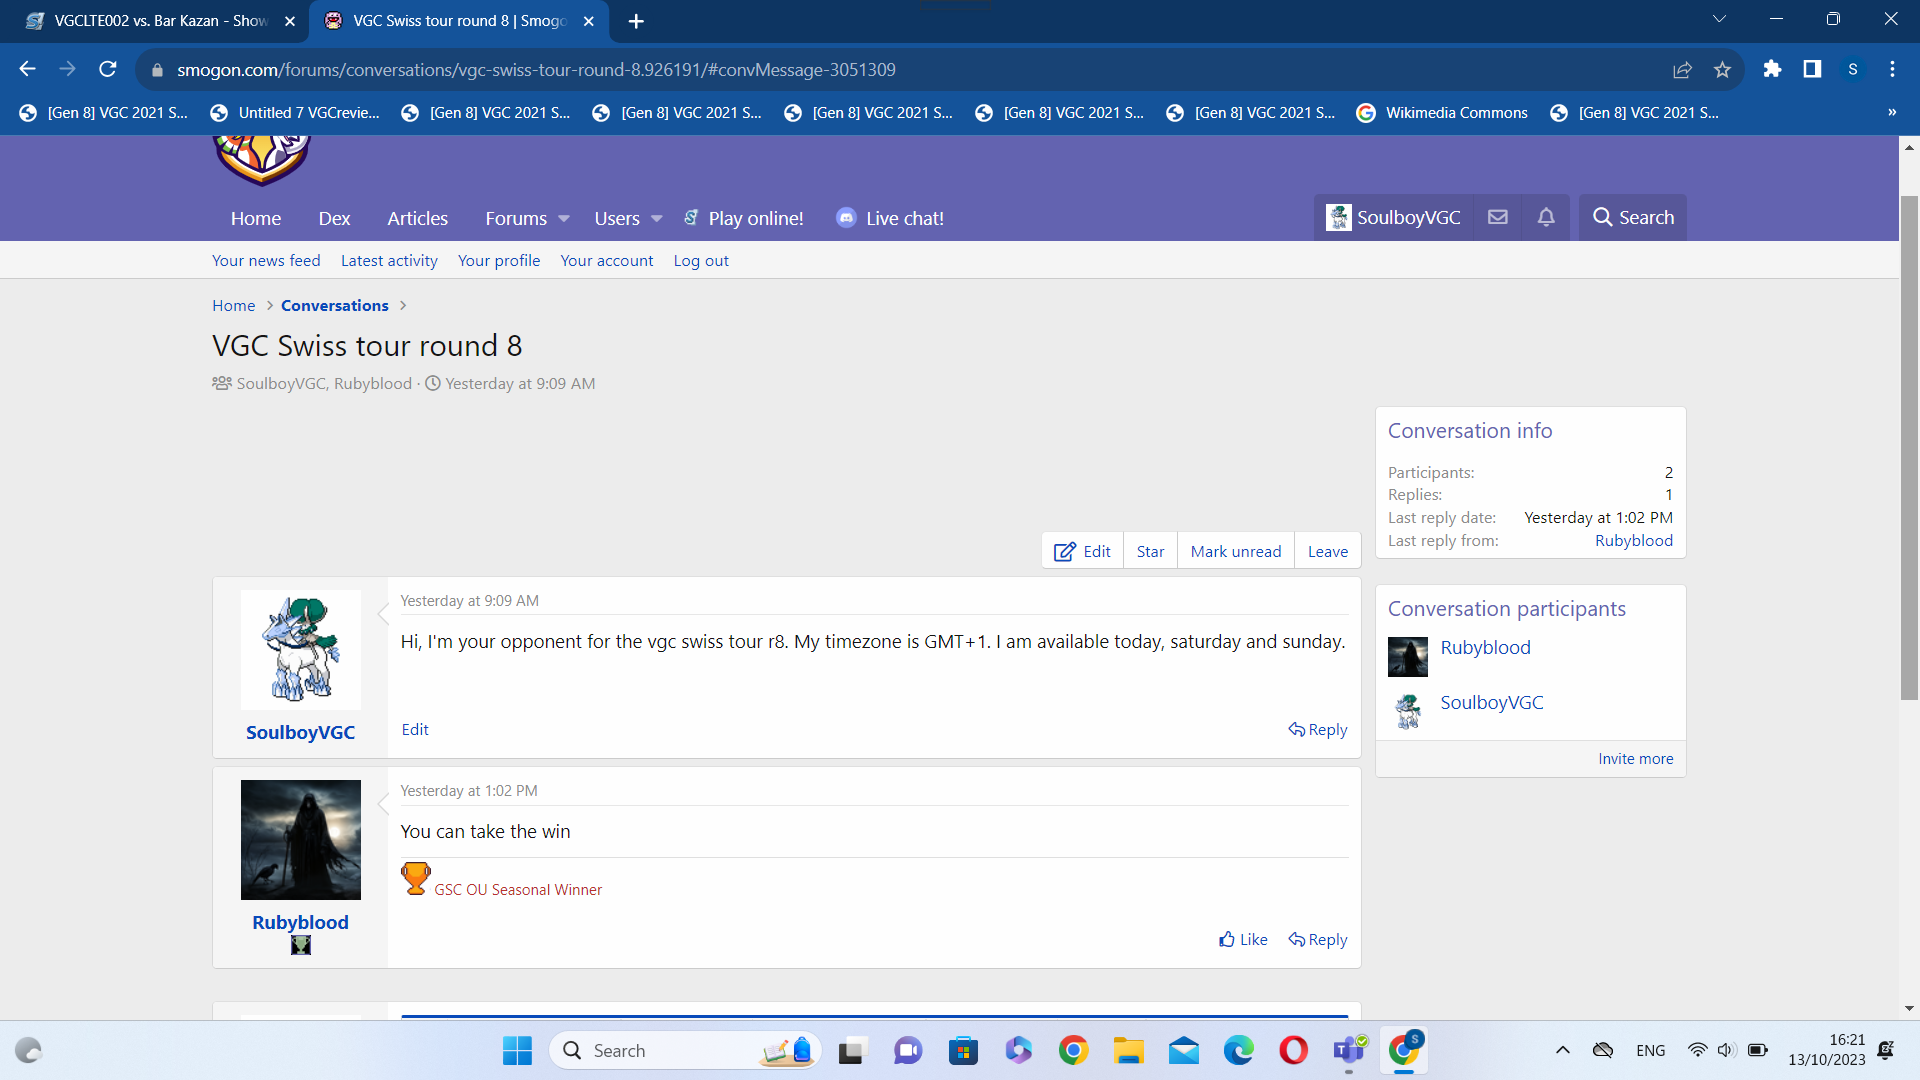
Task: Open Chrome extensions puzzle icon
Action: [1773, 69]
